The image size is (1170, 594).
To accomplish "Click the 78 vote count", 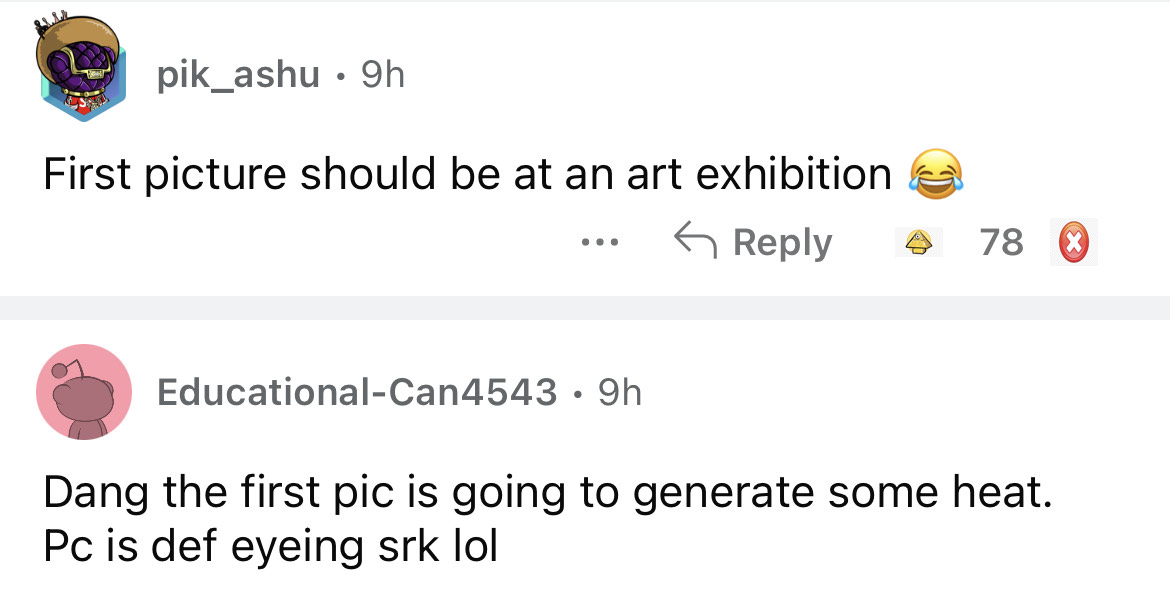I will point(1002,242).
